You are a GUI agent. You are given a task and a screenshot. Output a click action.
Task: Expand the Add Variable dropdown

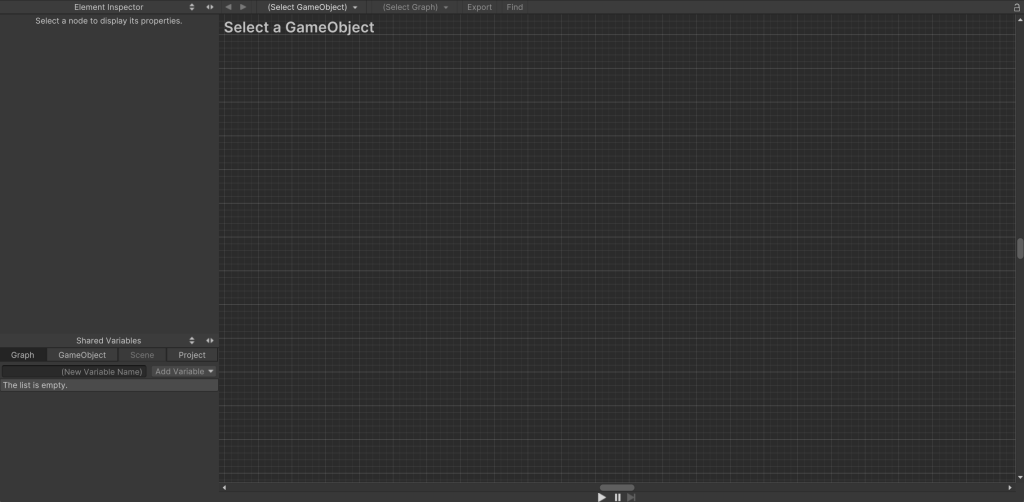(x=184, y=371)
